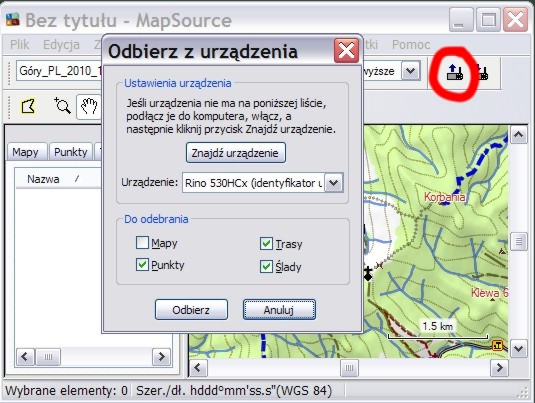Open the Edycja menu
Viewport: 535px width, 403px height.
tap(61, 45)
